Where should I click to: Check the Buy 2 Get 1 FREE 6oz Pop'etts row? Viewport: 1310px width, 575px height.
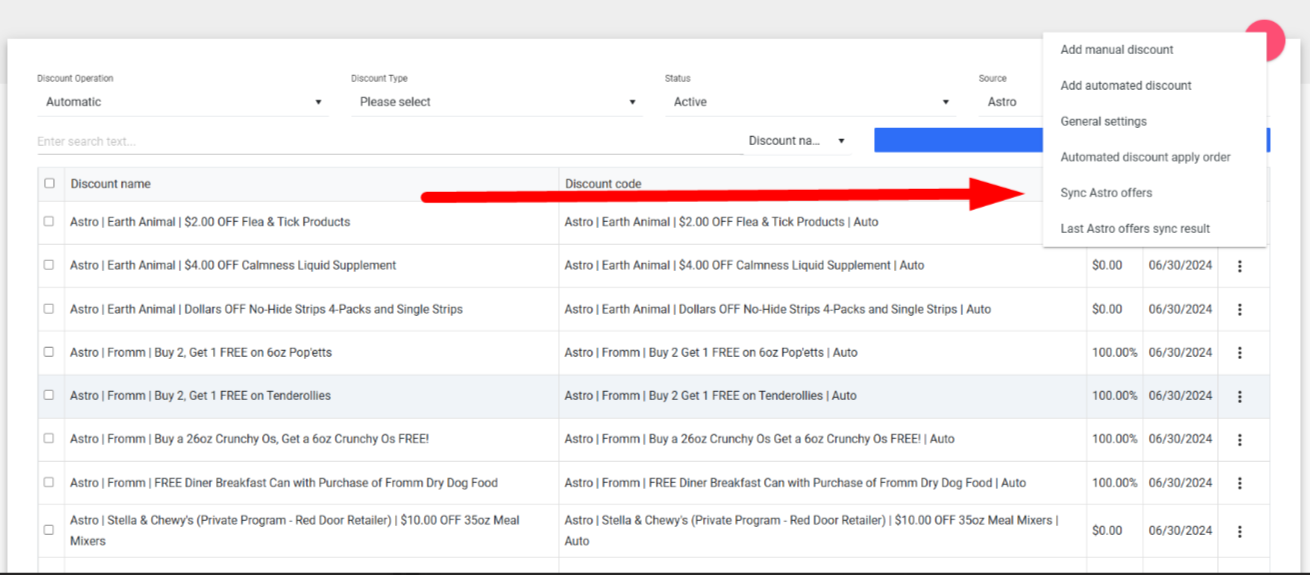(x=49, y=352)
